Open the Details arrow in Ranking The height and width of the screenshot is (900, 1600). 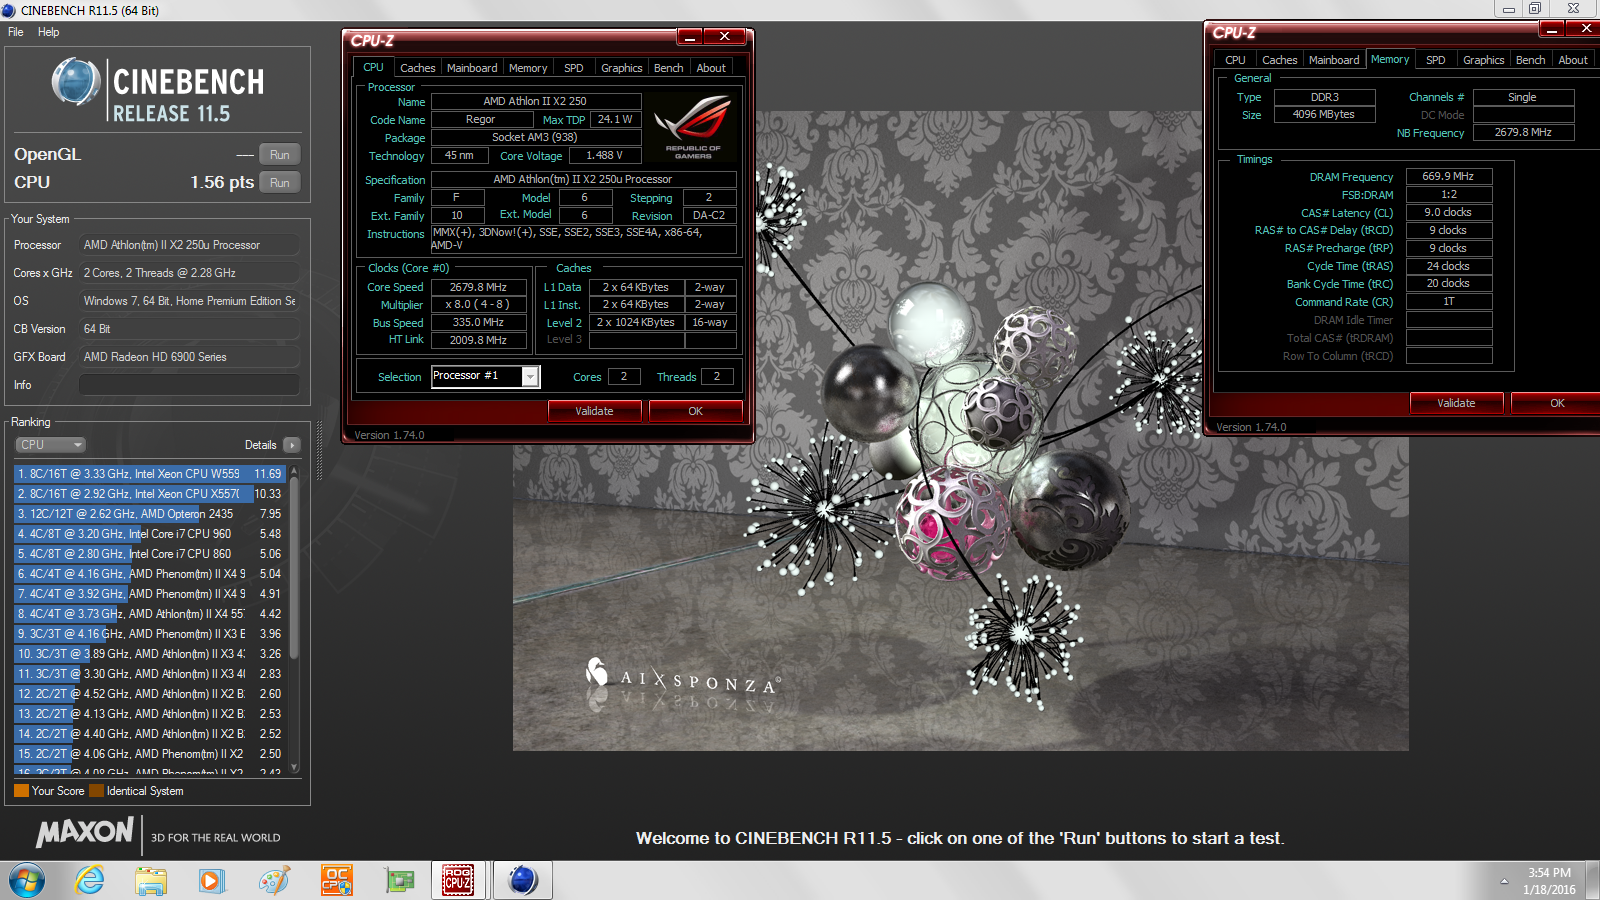[x=291, y=445]
